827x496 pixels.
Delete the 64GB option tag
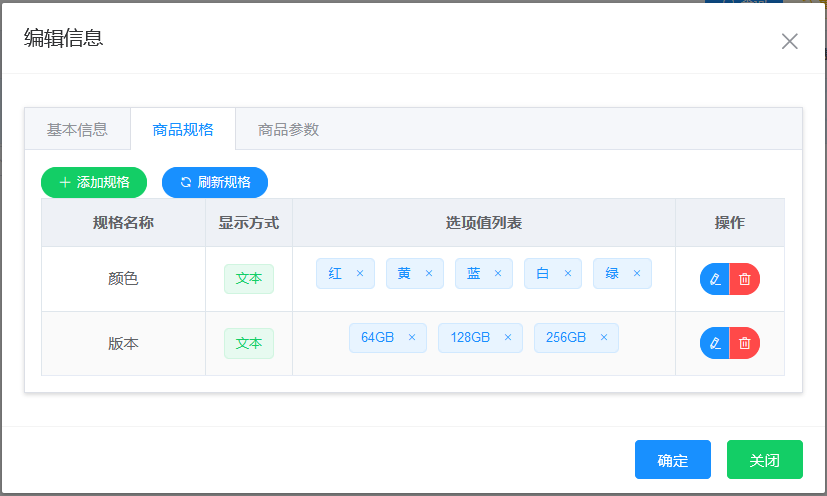(x=411, y=338)
